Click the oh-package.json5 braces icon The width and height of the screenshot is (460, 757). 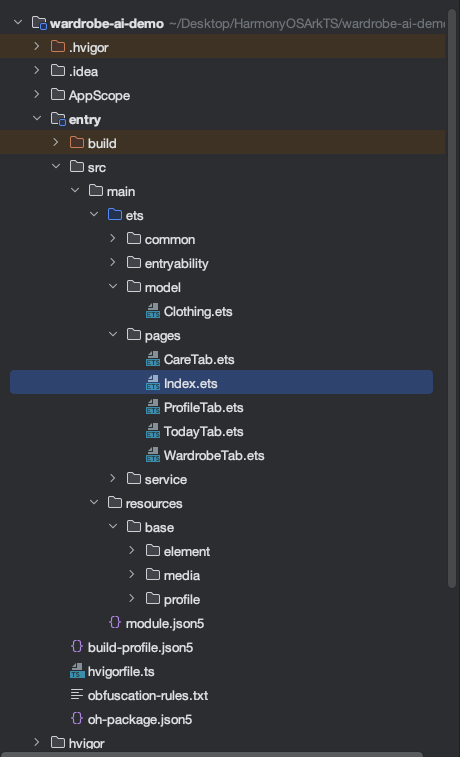(x=77, y=719)
